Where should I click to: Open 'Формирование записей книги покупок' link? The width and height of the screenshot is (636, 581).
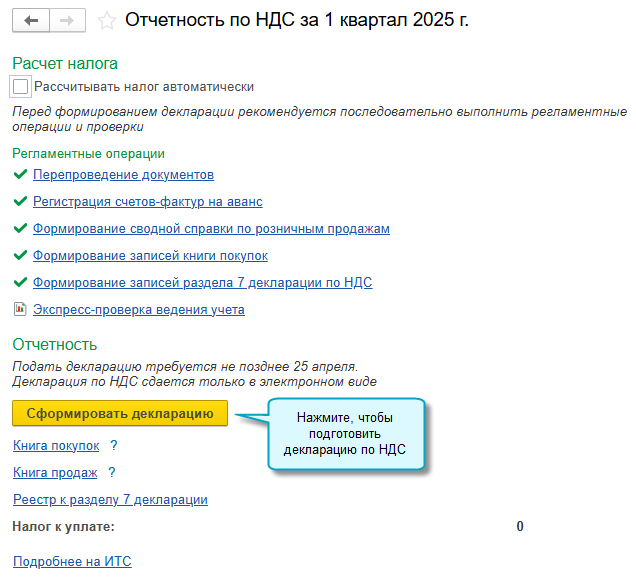tap(150, 256)
